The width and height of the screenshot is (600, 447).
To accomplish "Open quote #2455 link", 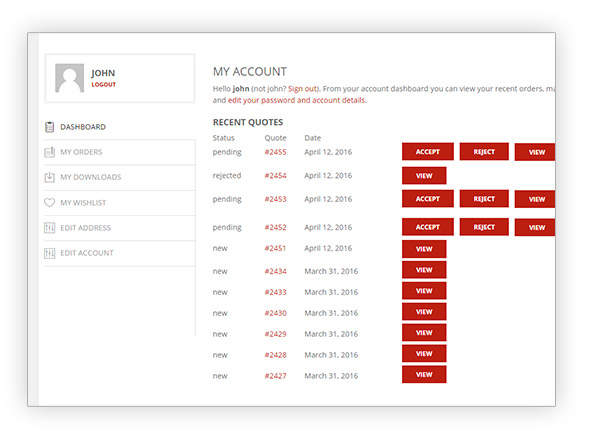I will pos(276,152).
